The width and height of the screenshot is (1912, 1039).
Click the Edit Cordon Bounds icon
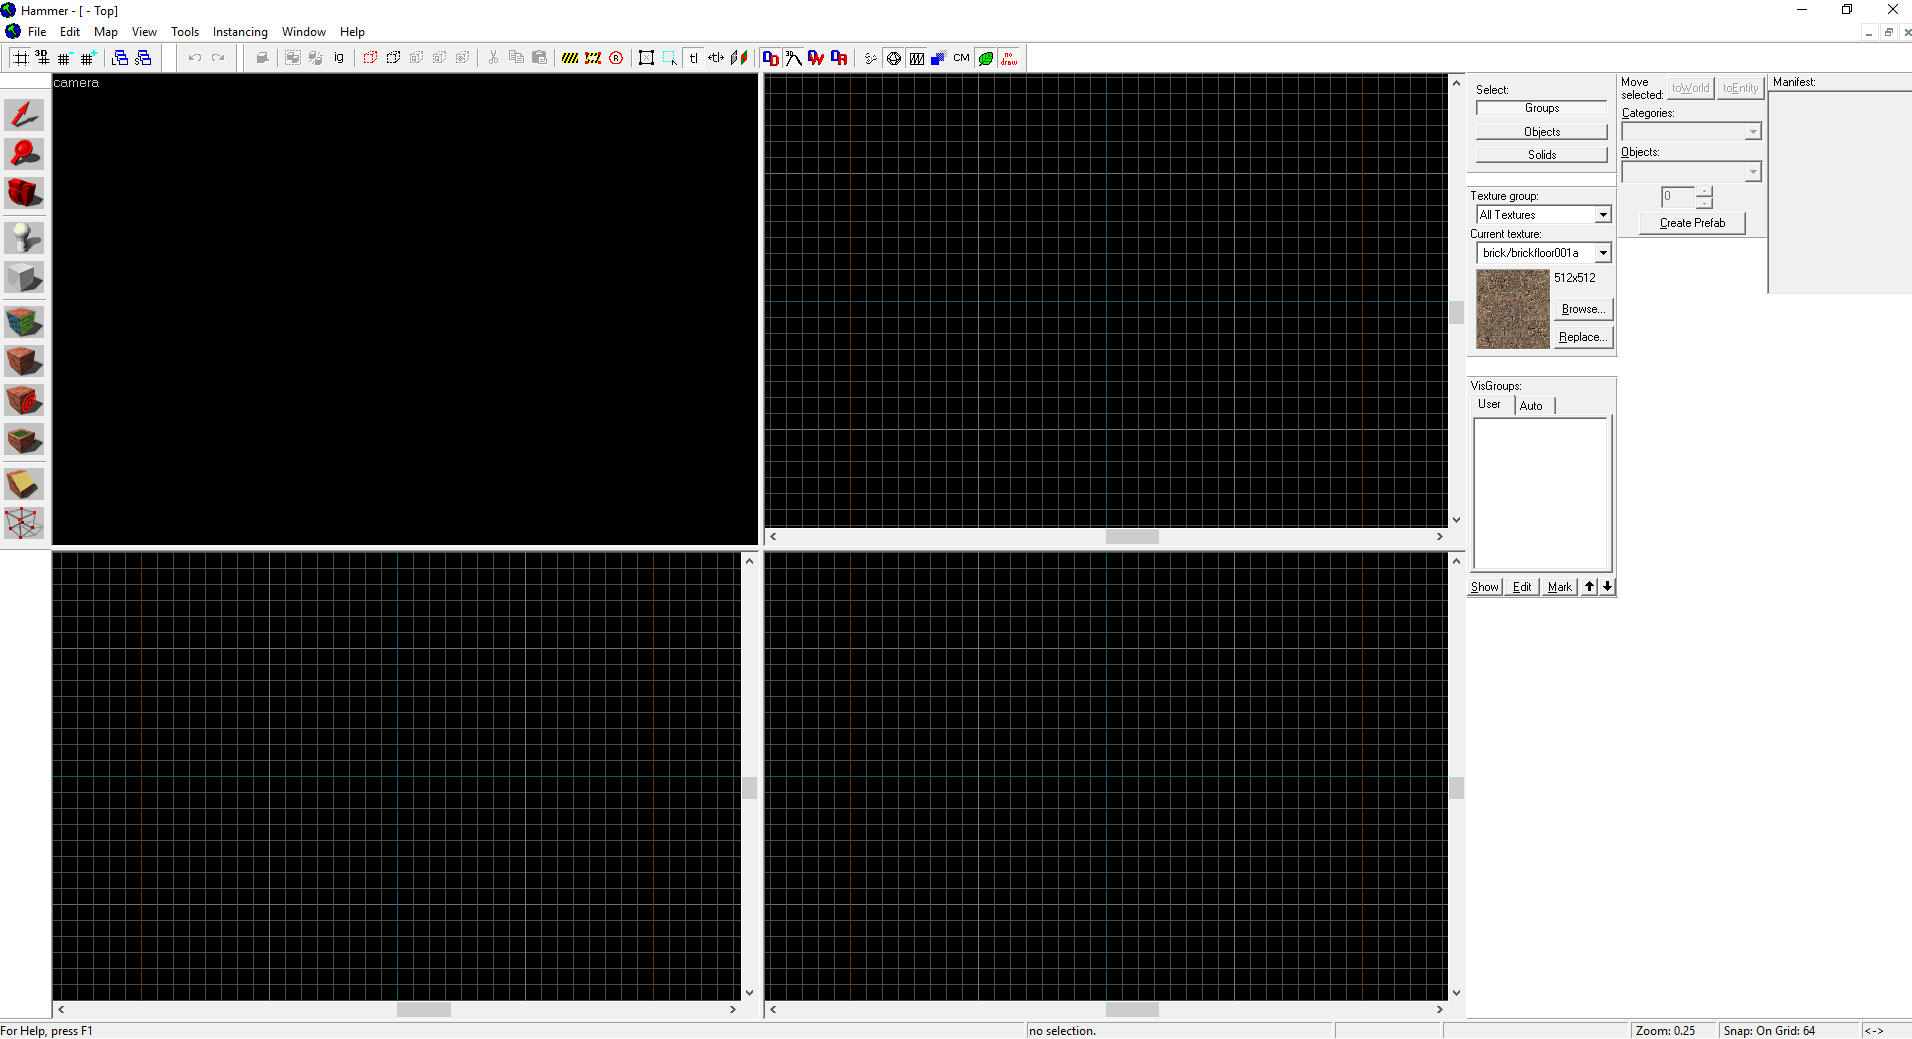click(593, 58)
